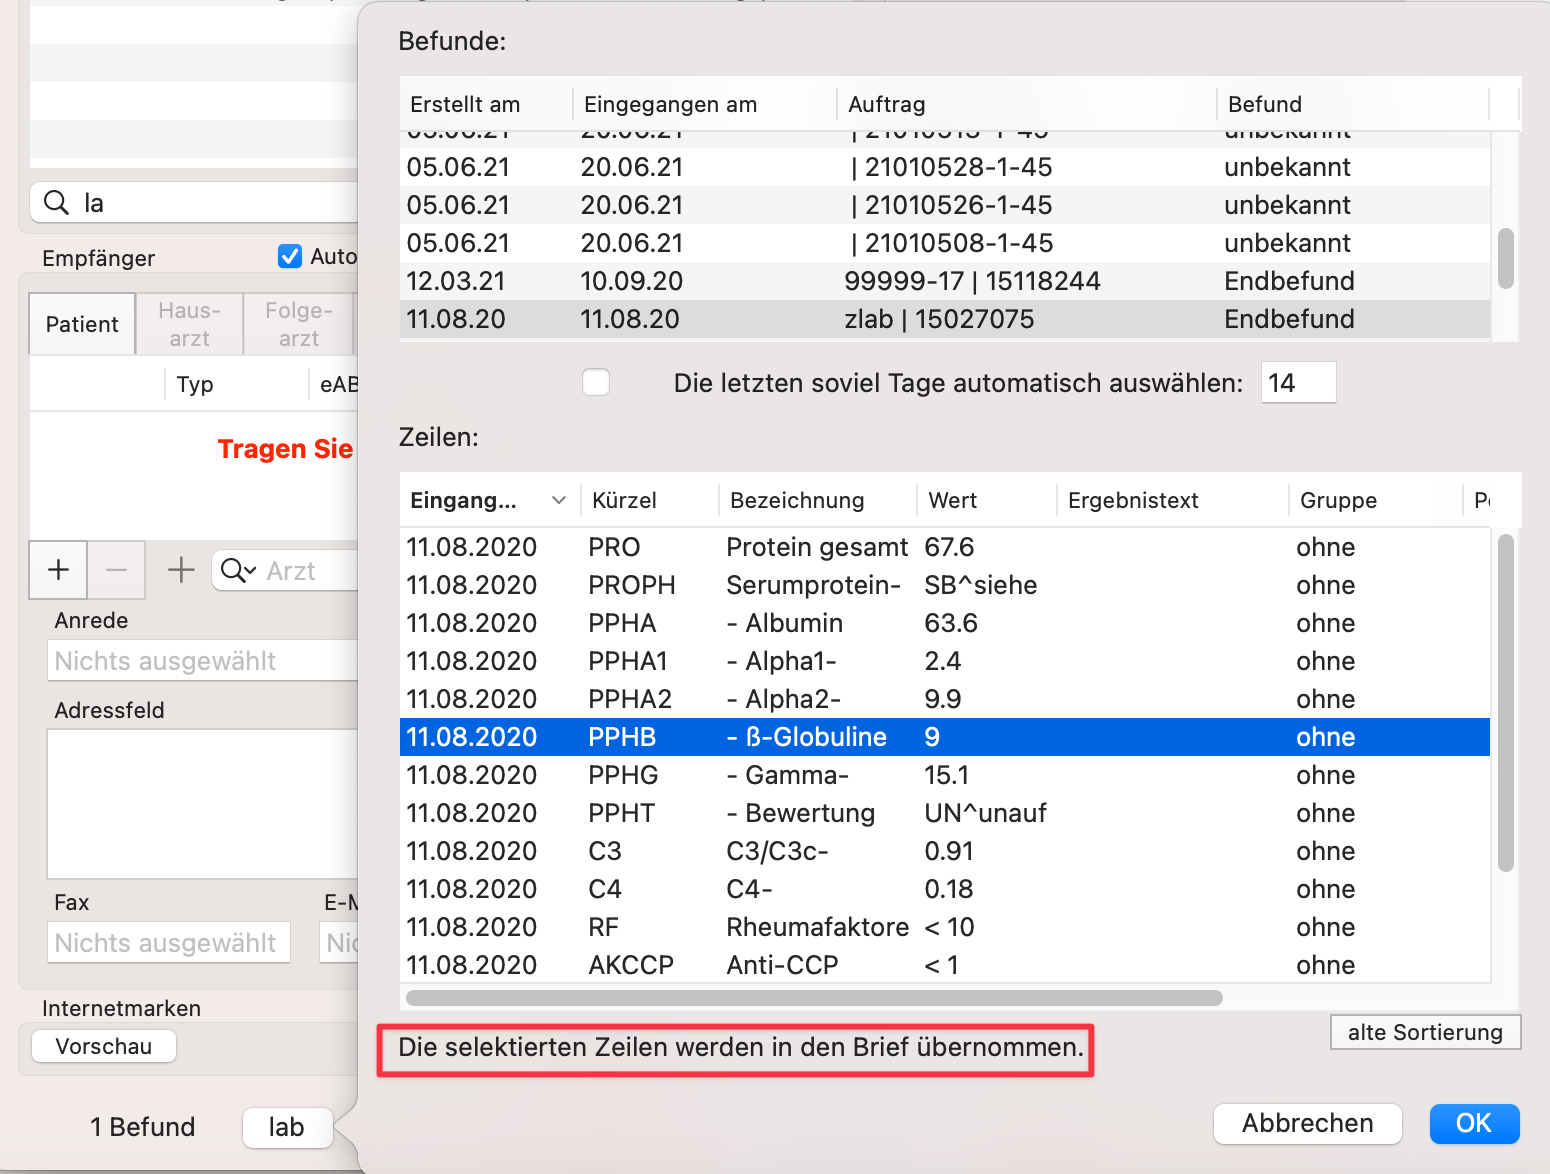Image resolution: width=1550 pixels, height=1174 pixels.
Task: Click the Kürzel column header
Action: [649, 500]
